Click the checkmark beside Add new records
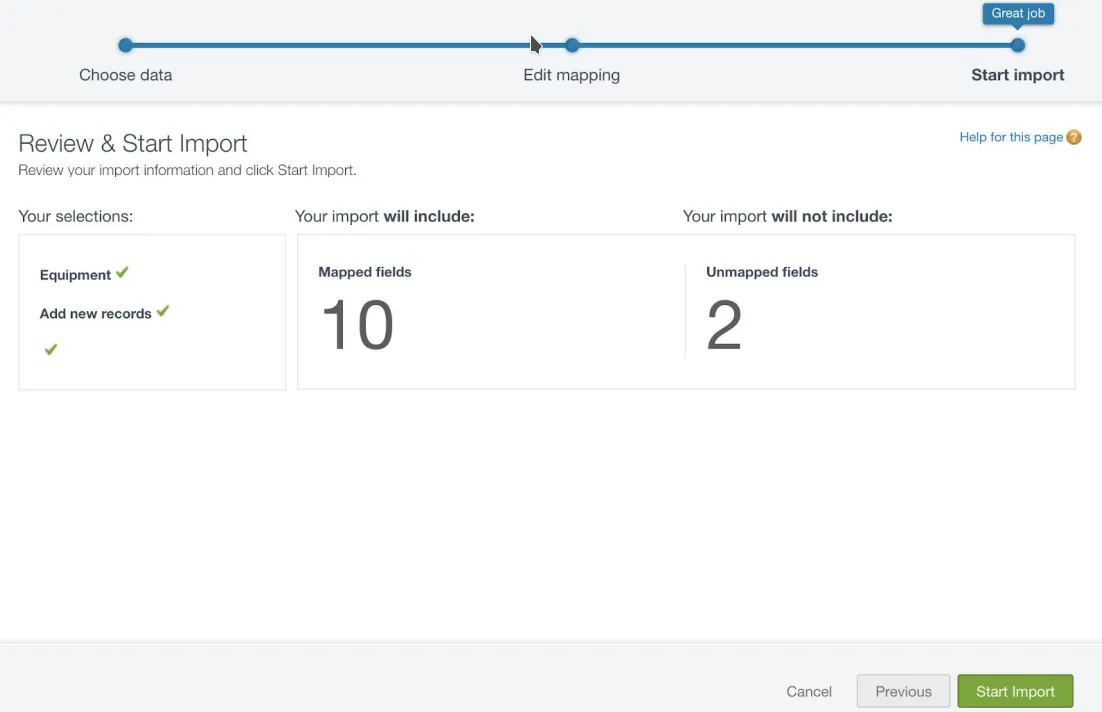 click(x=163, y=311)
